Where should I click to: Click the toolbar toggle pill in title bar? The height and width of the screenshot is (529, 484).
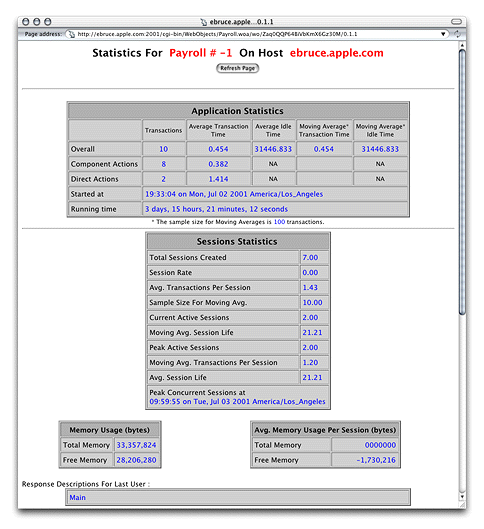coord(456,22)
